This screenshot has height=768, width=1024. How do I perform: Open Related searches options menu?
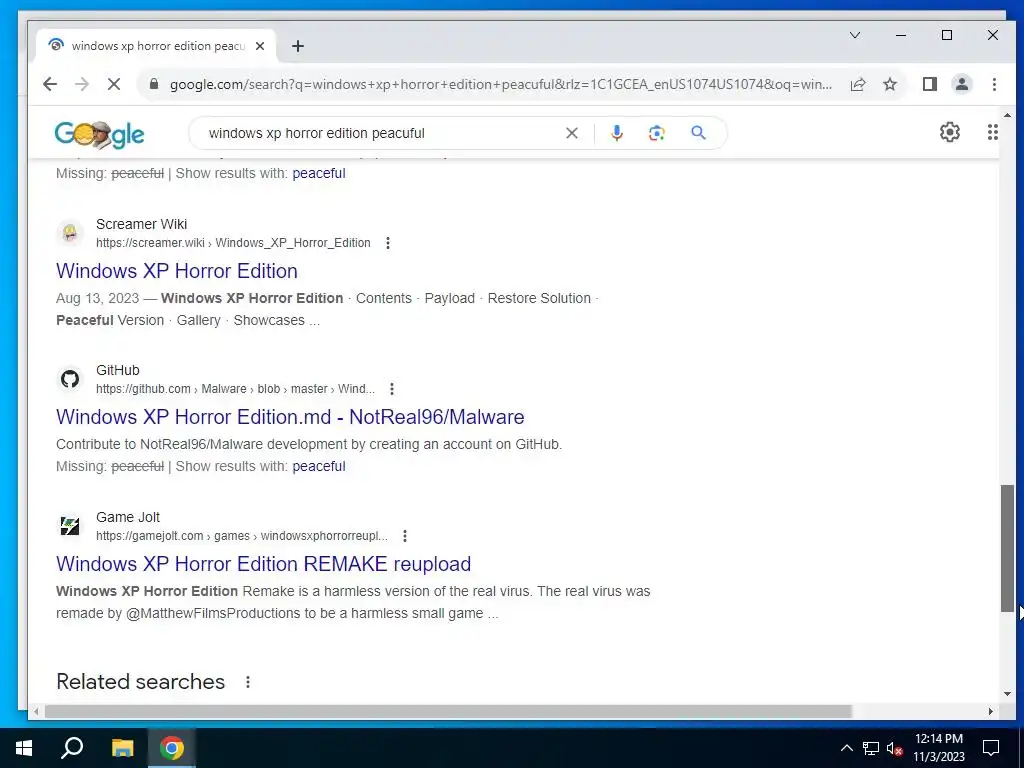pos(248,682)
